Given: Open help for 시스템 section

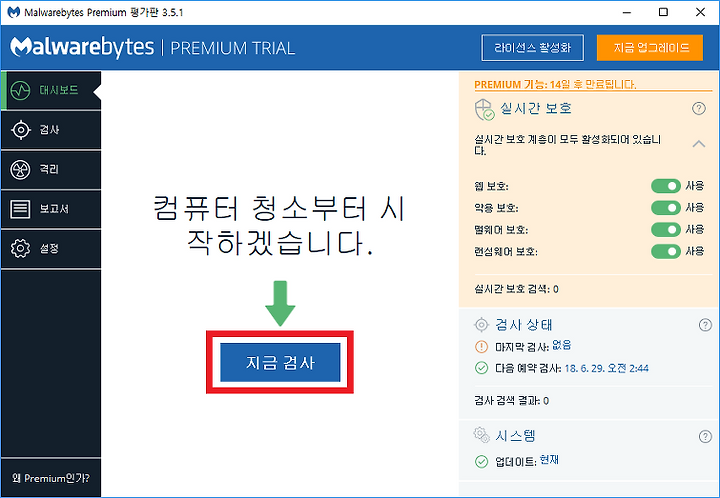Looking at the screenshot, I should coord(705,436).
